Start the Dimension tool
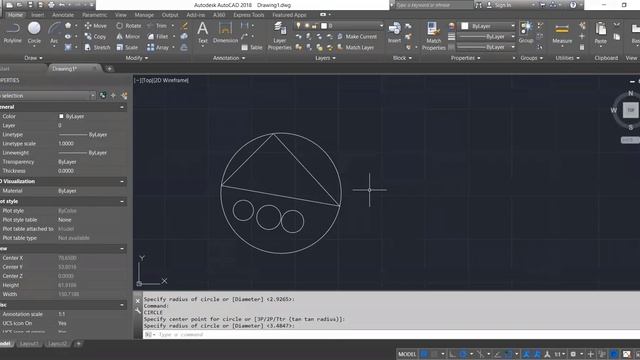640x360 pixels. tap(225, 33)
